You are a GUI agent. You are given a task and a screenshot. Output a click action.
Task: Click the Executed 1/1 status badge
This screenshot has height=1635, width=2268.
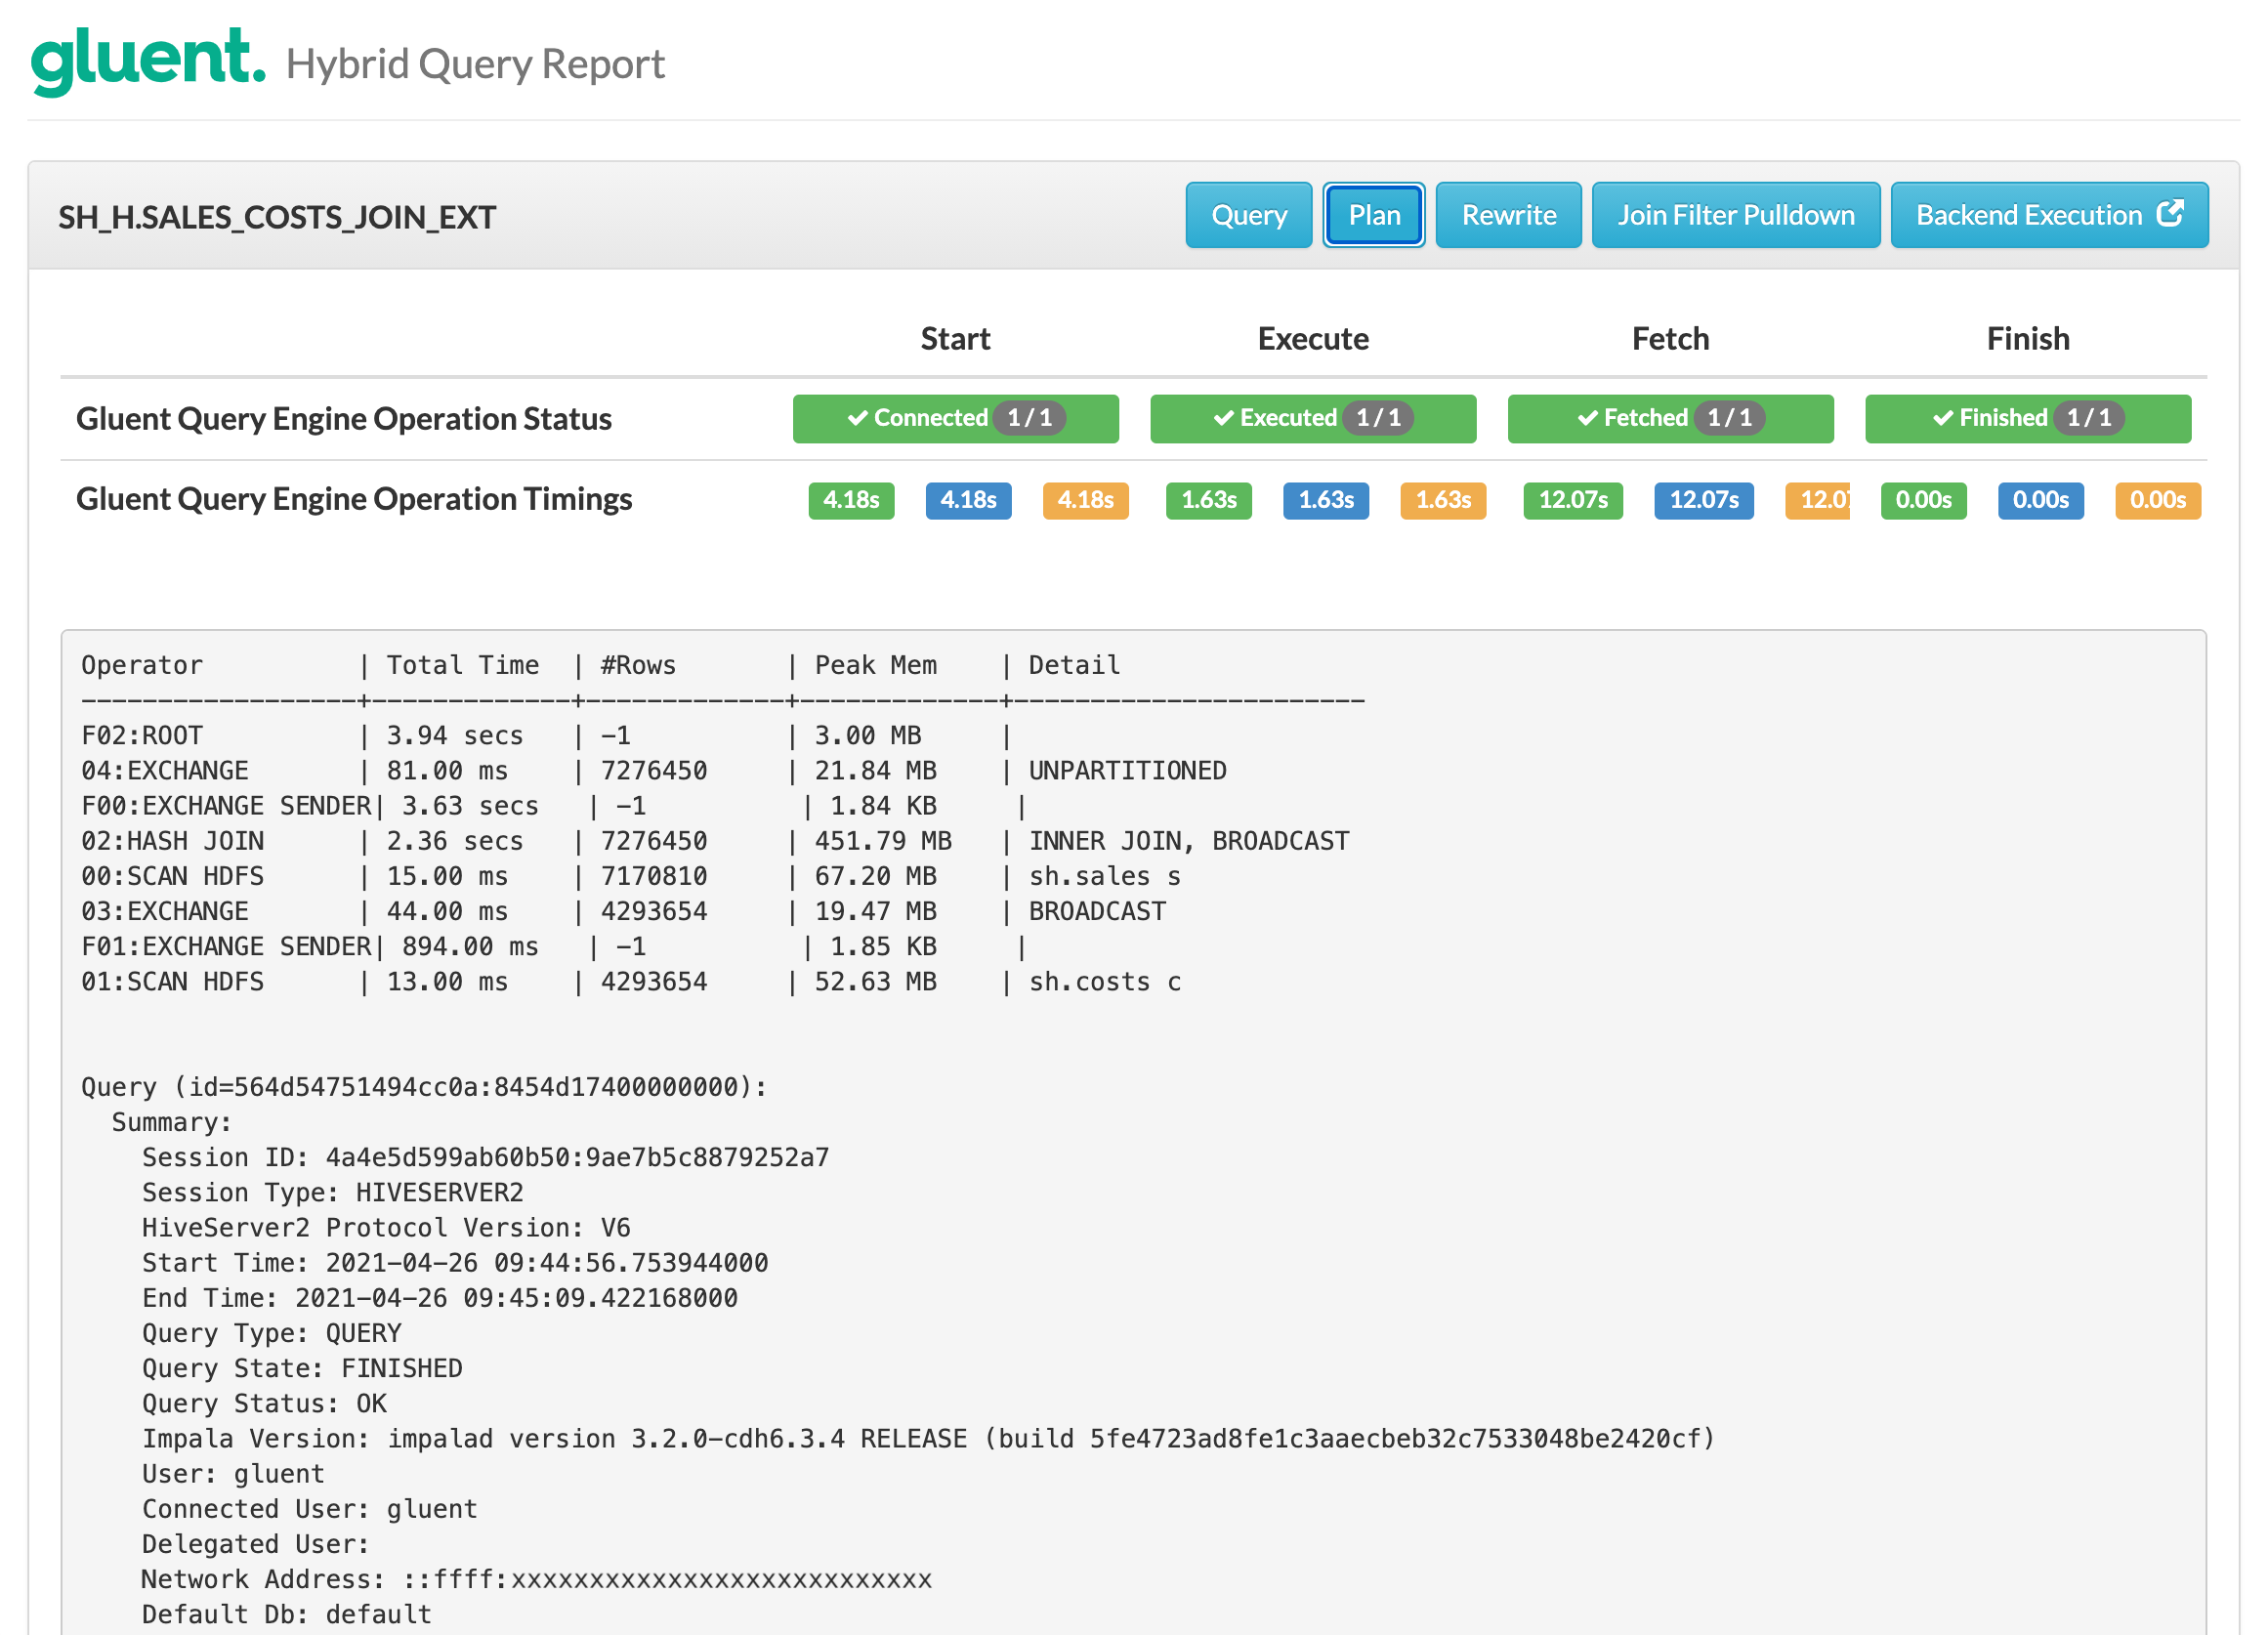click(x=1312, y=418)
